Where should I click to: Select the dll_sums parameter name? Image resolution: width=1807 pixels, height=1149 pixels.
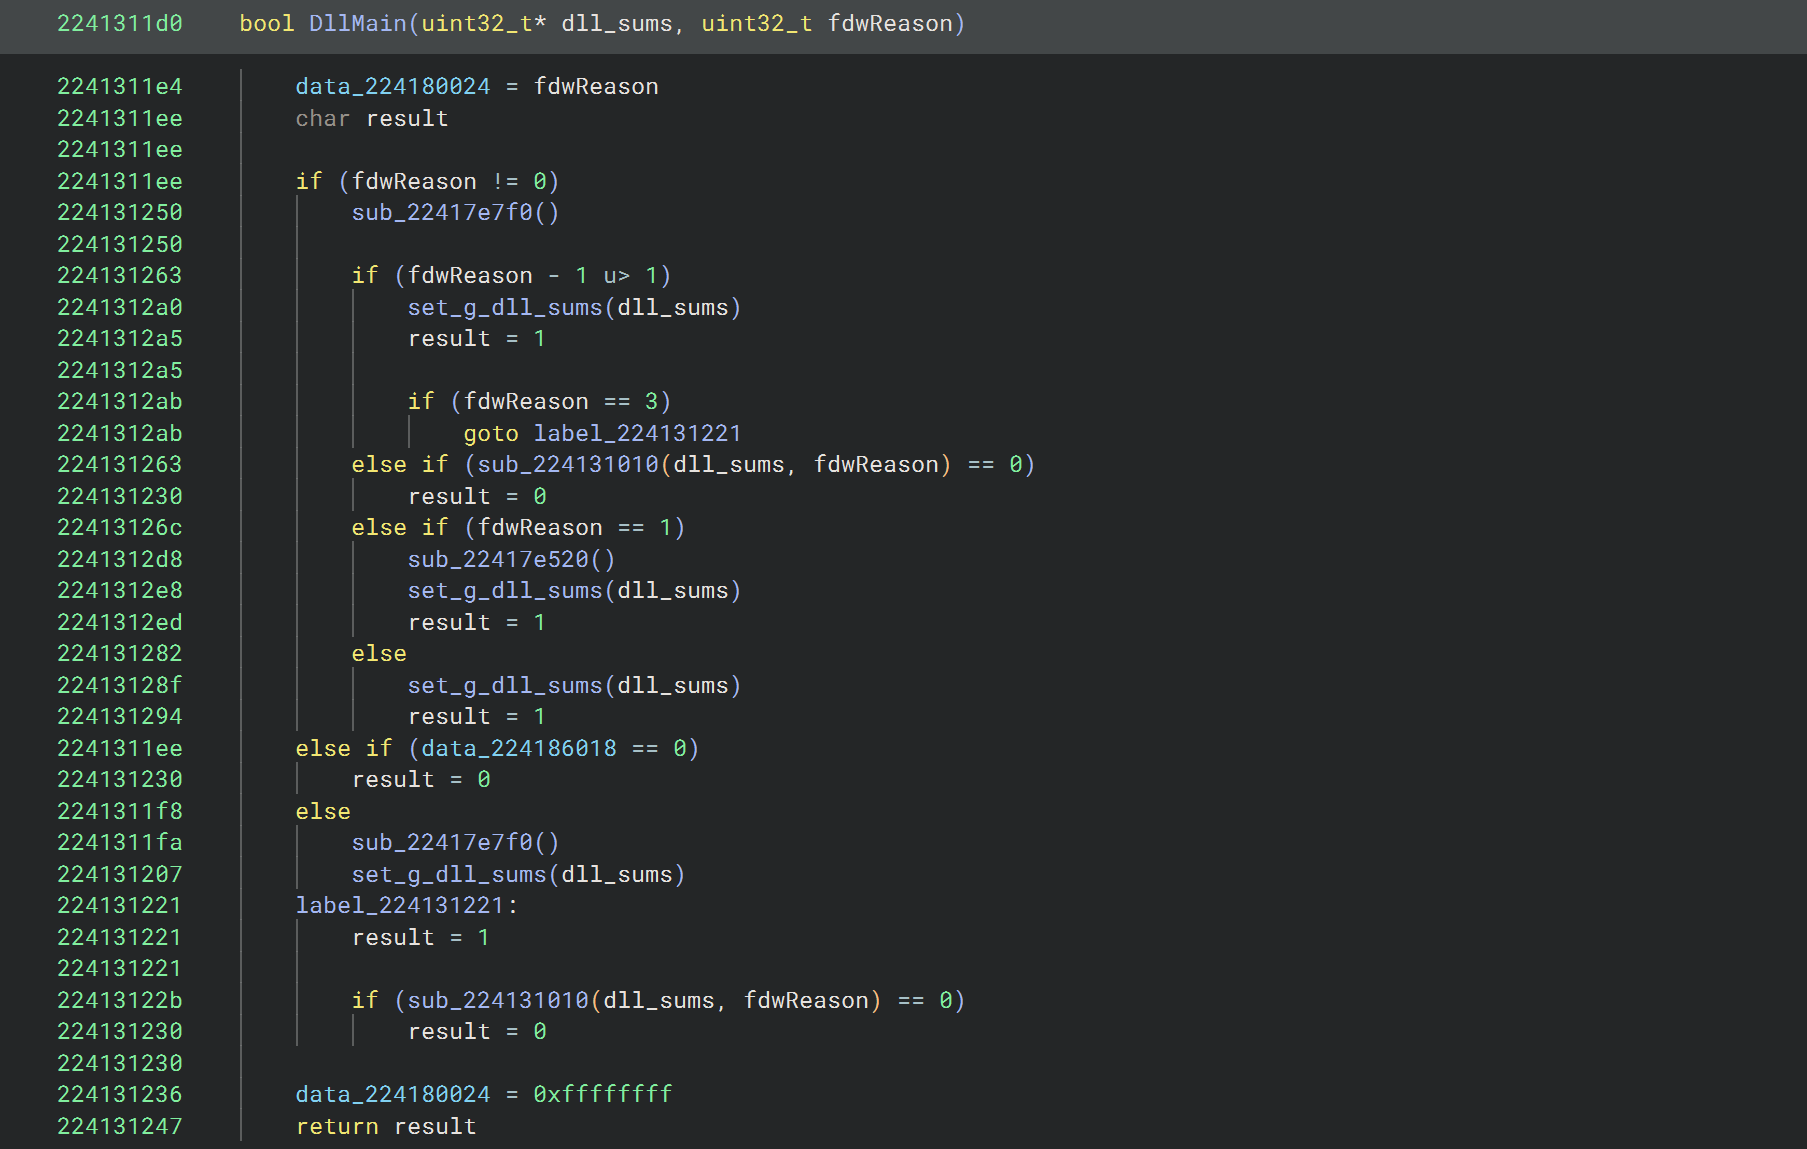click(x=617, y=23)
